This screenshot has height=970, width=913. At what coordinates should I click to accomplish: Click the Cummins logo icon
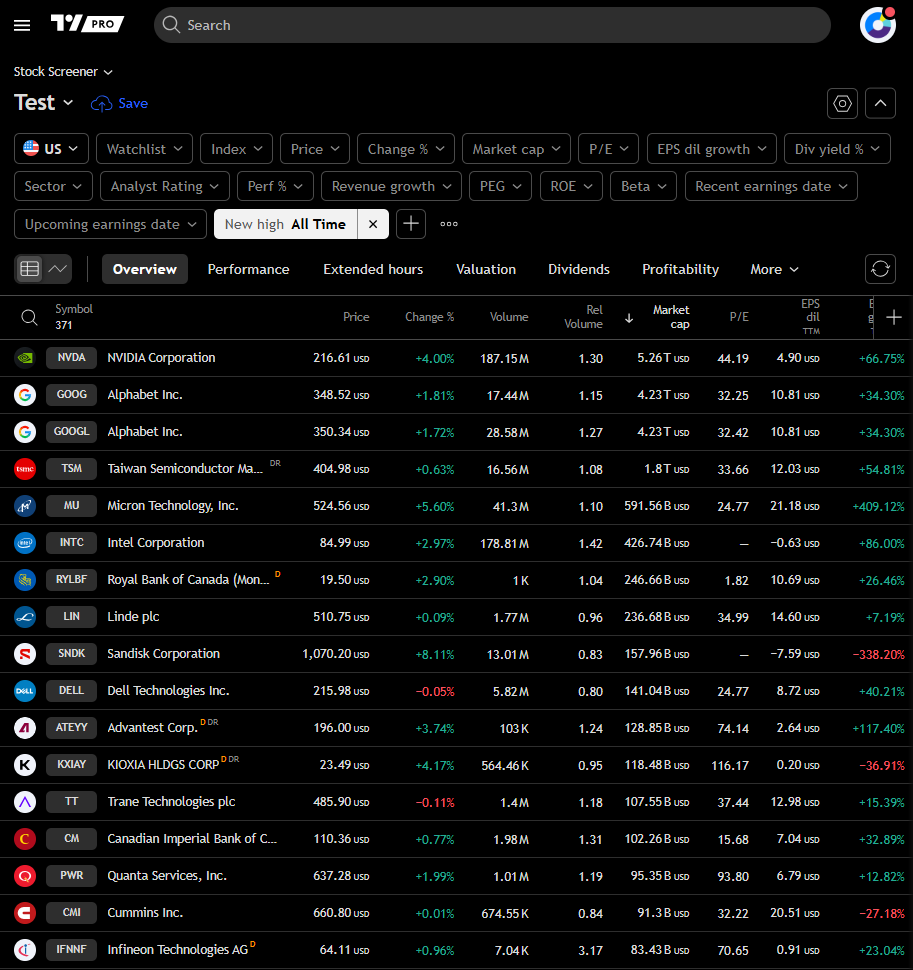(x=25, y=913)
